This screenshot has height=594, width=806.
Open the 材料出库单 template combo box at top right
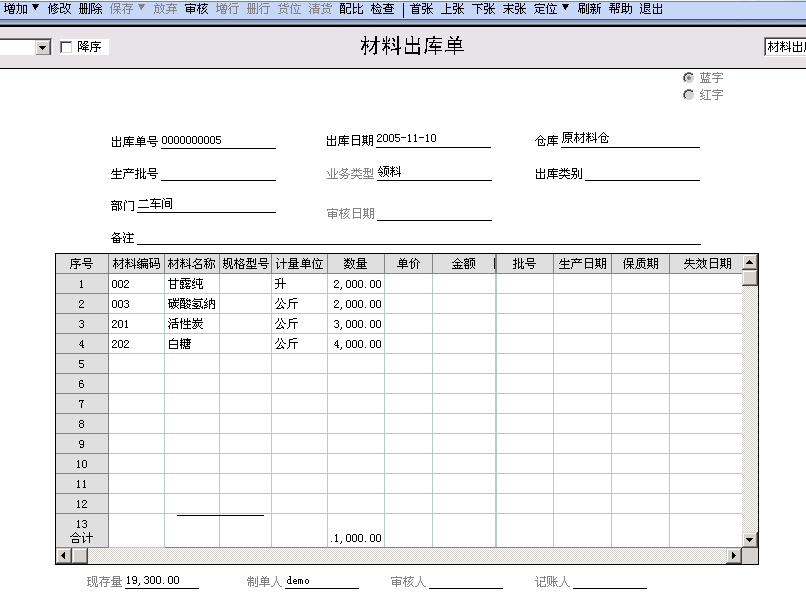785,47
